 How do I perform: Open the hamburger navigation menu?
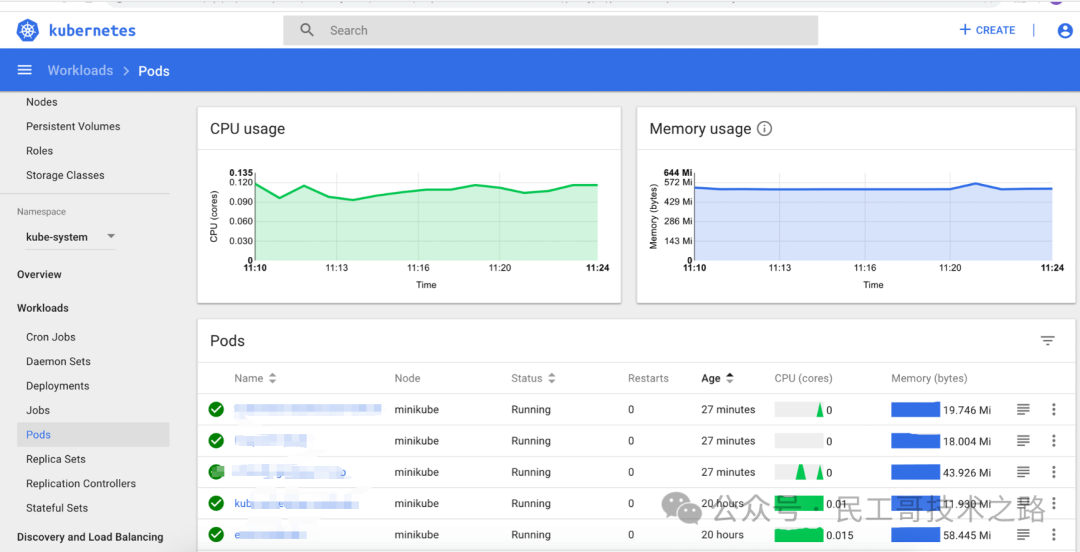click(25, 70)
